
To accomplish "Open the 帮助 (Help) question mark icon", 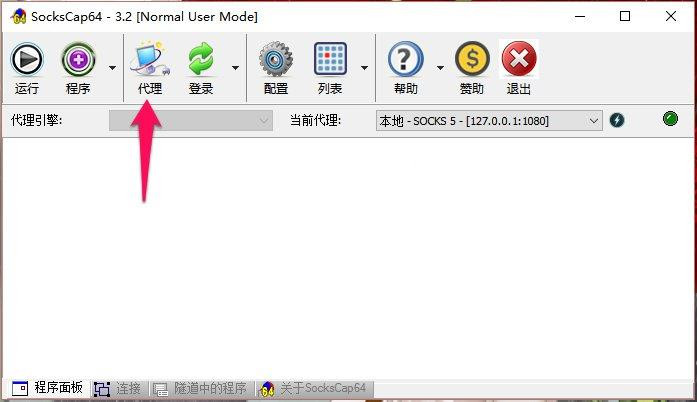I will point(405,61).
